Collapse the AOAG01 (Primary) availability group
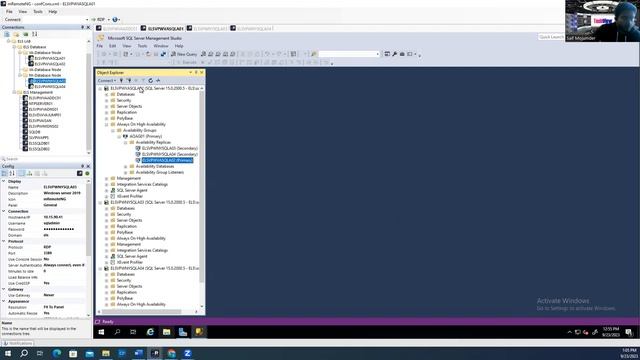The height and width of the screenshot is (360, 640). [120, 136]
